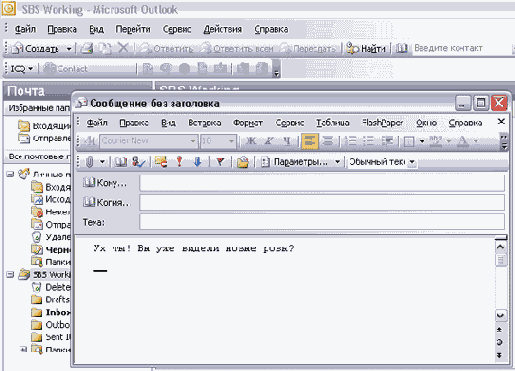Click the delete X icon in Outlook toolbar
This screenshot has width=515, height=371.
123,48
